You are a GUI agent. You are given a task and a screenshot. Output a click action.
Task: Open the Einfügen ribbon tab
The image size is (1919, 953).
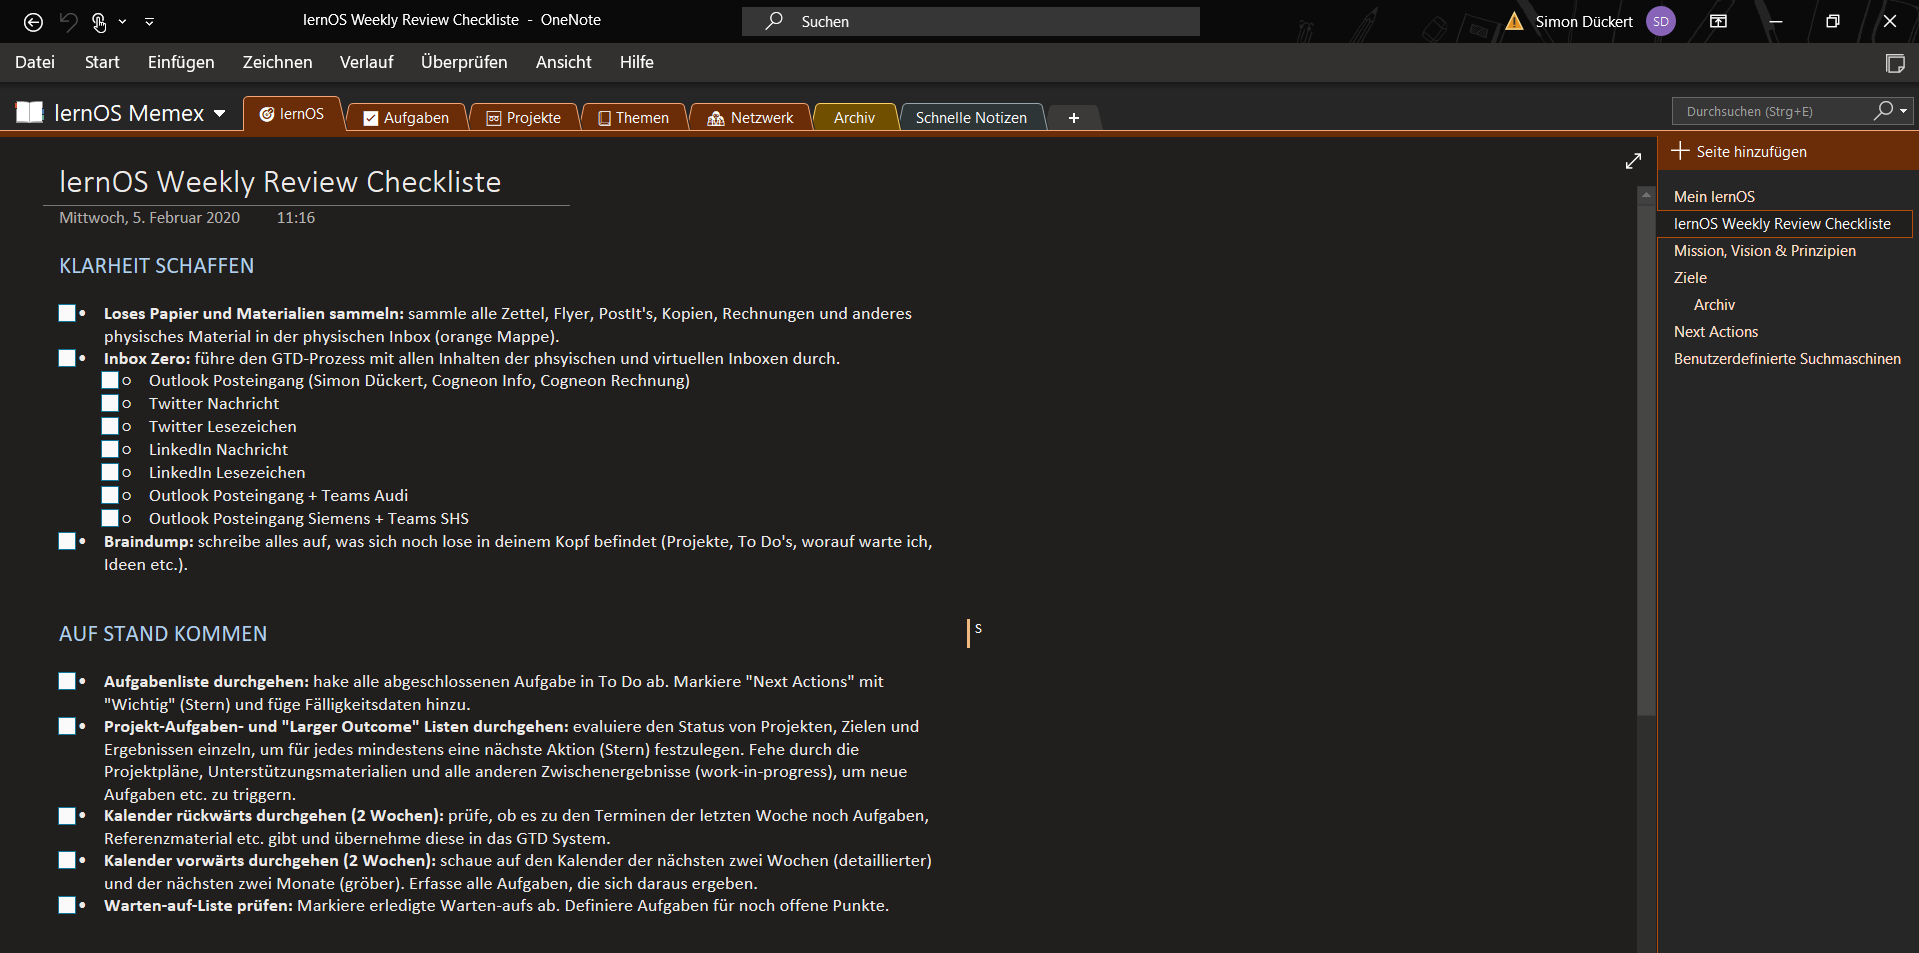tap(181, 62)
